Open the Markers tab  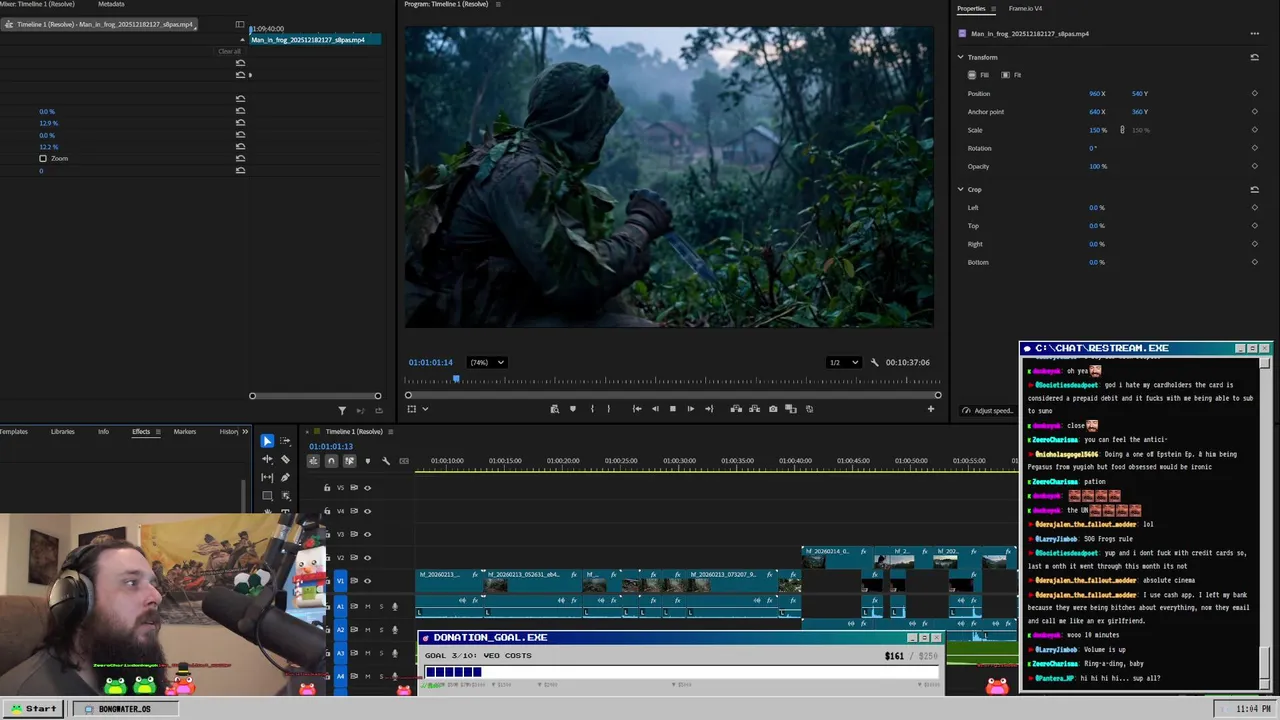(185, 432)
